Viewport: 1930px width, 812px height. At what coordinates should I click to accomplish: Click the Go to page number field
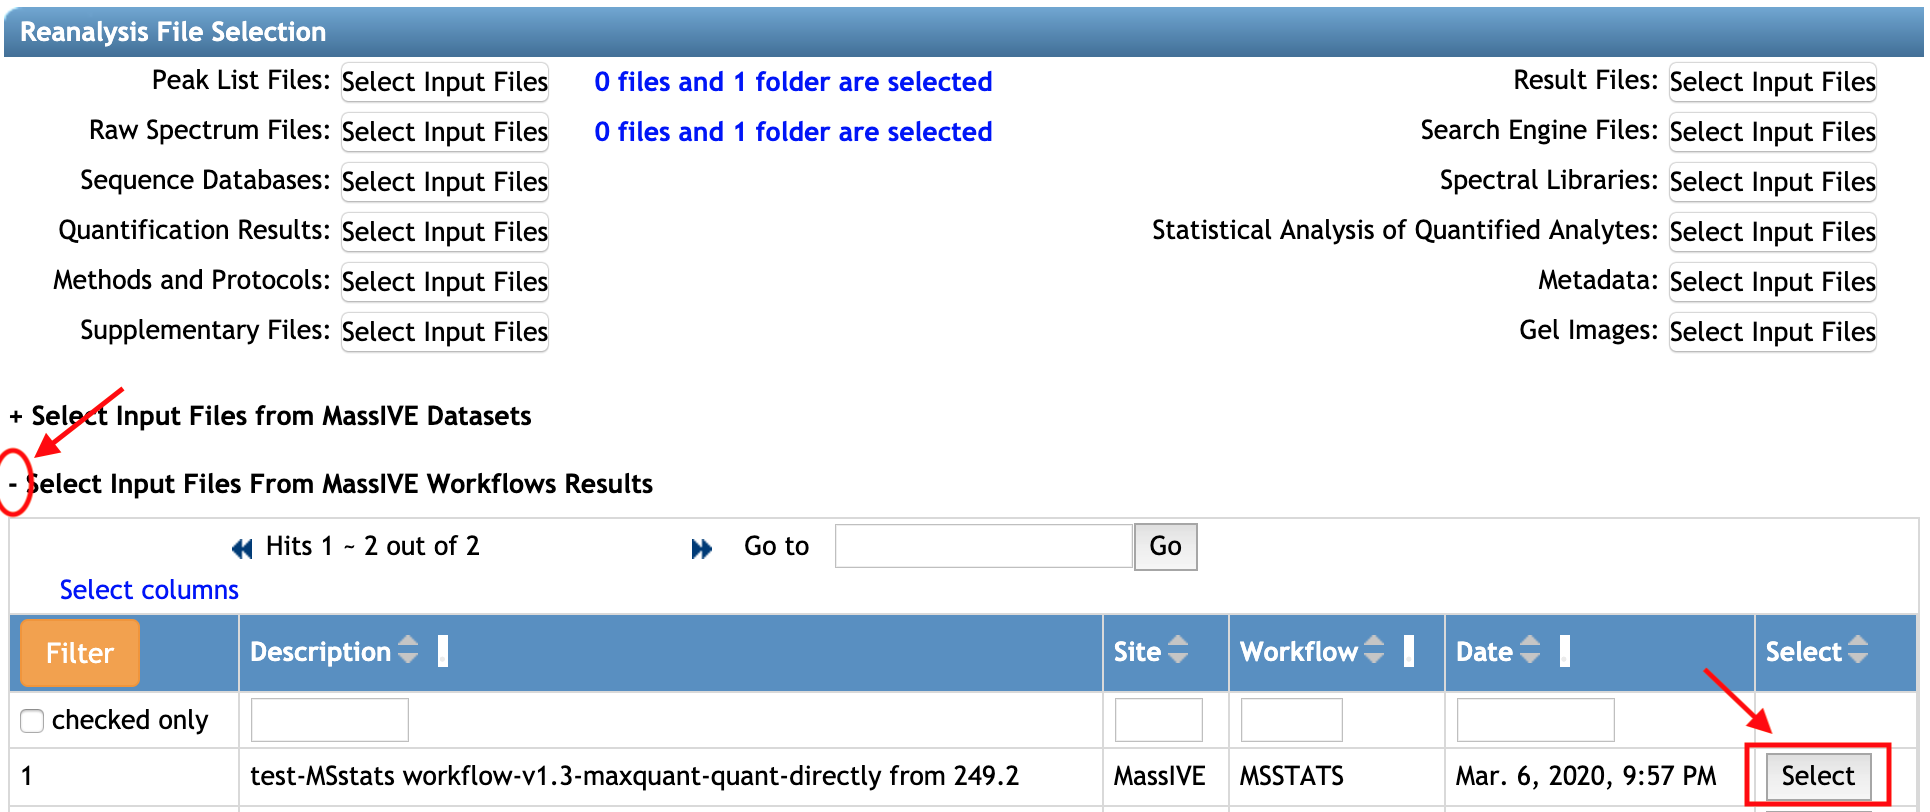[x=983, y=547]
